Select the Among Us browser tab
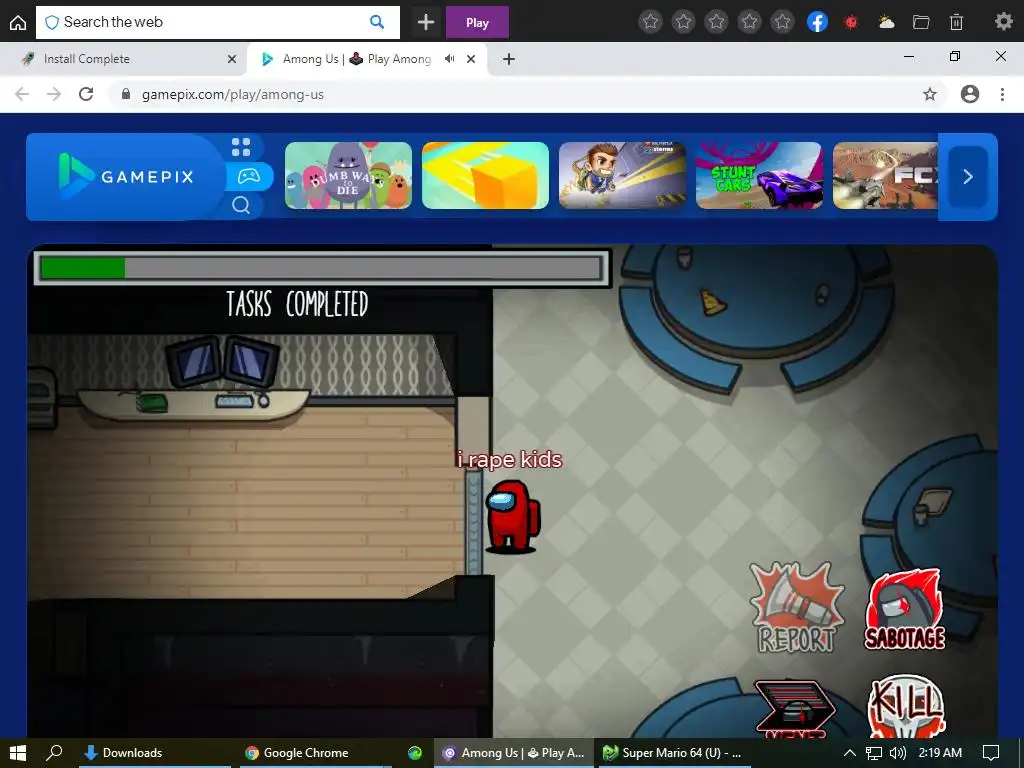Image resolution: width=1024 pixels, height=768 pixels. click(x=366, y=59)
